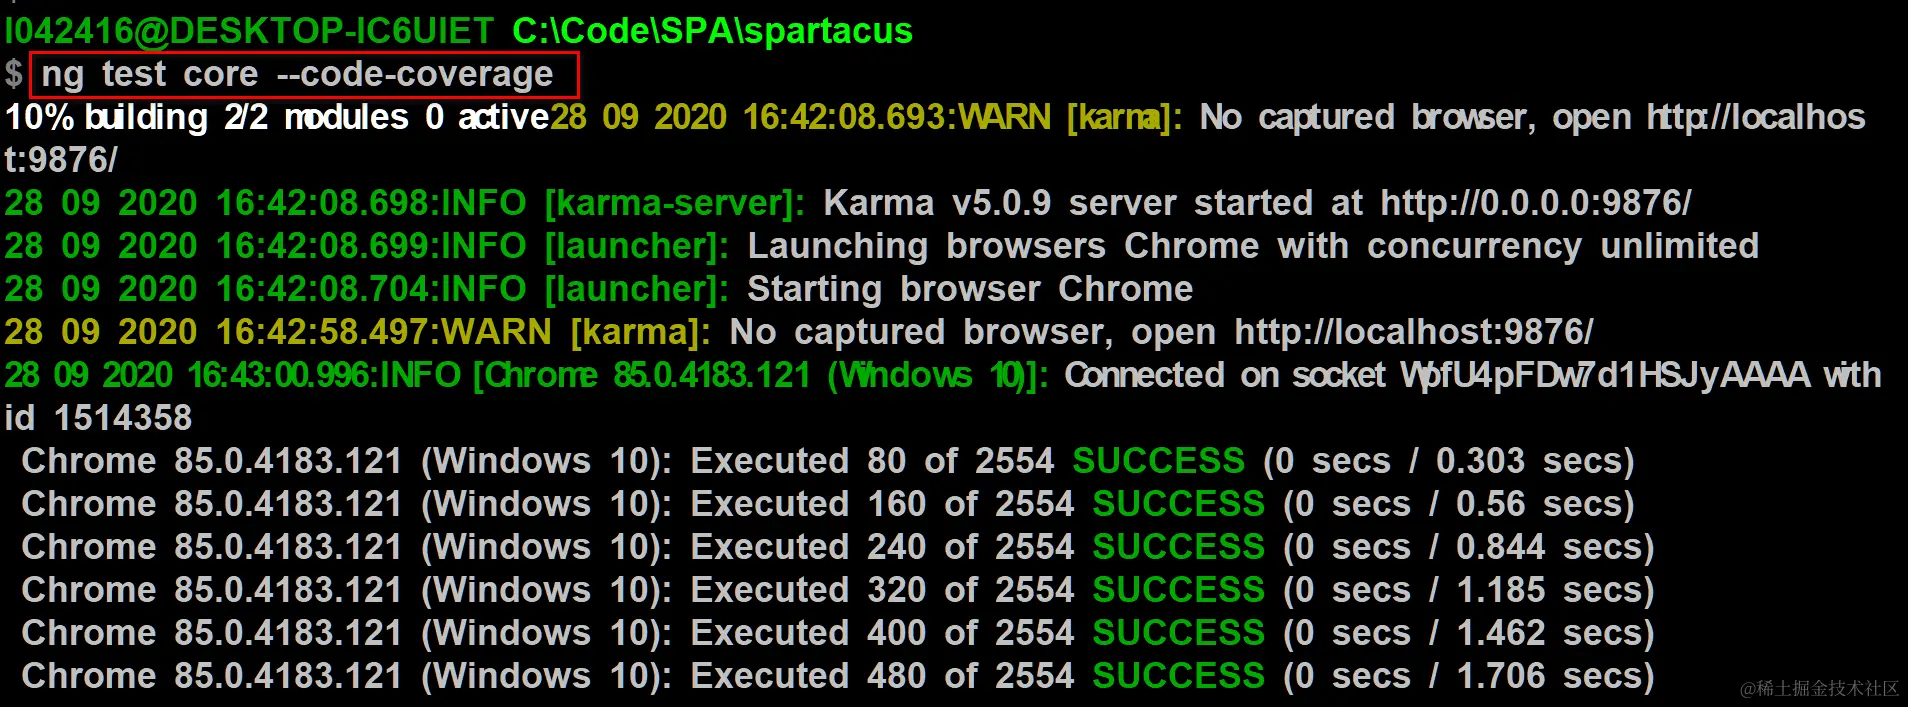
Task: Click 'Launching browsers Chrome with concurrency unlimited'
Action: pos(1253,246)
